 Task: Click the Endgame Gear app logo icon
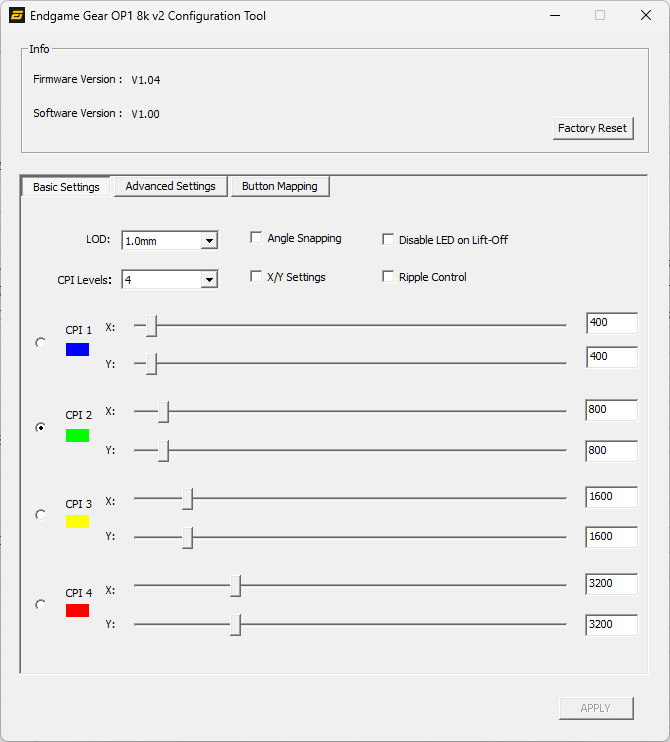point(17,16)
